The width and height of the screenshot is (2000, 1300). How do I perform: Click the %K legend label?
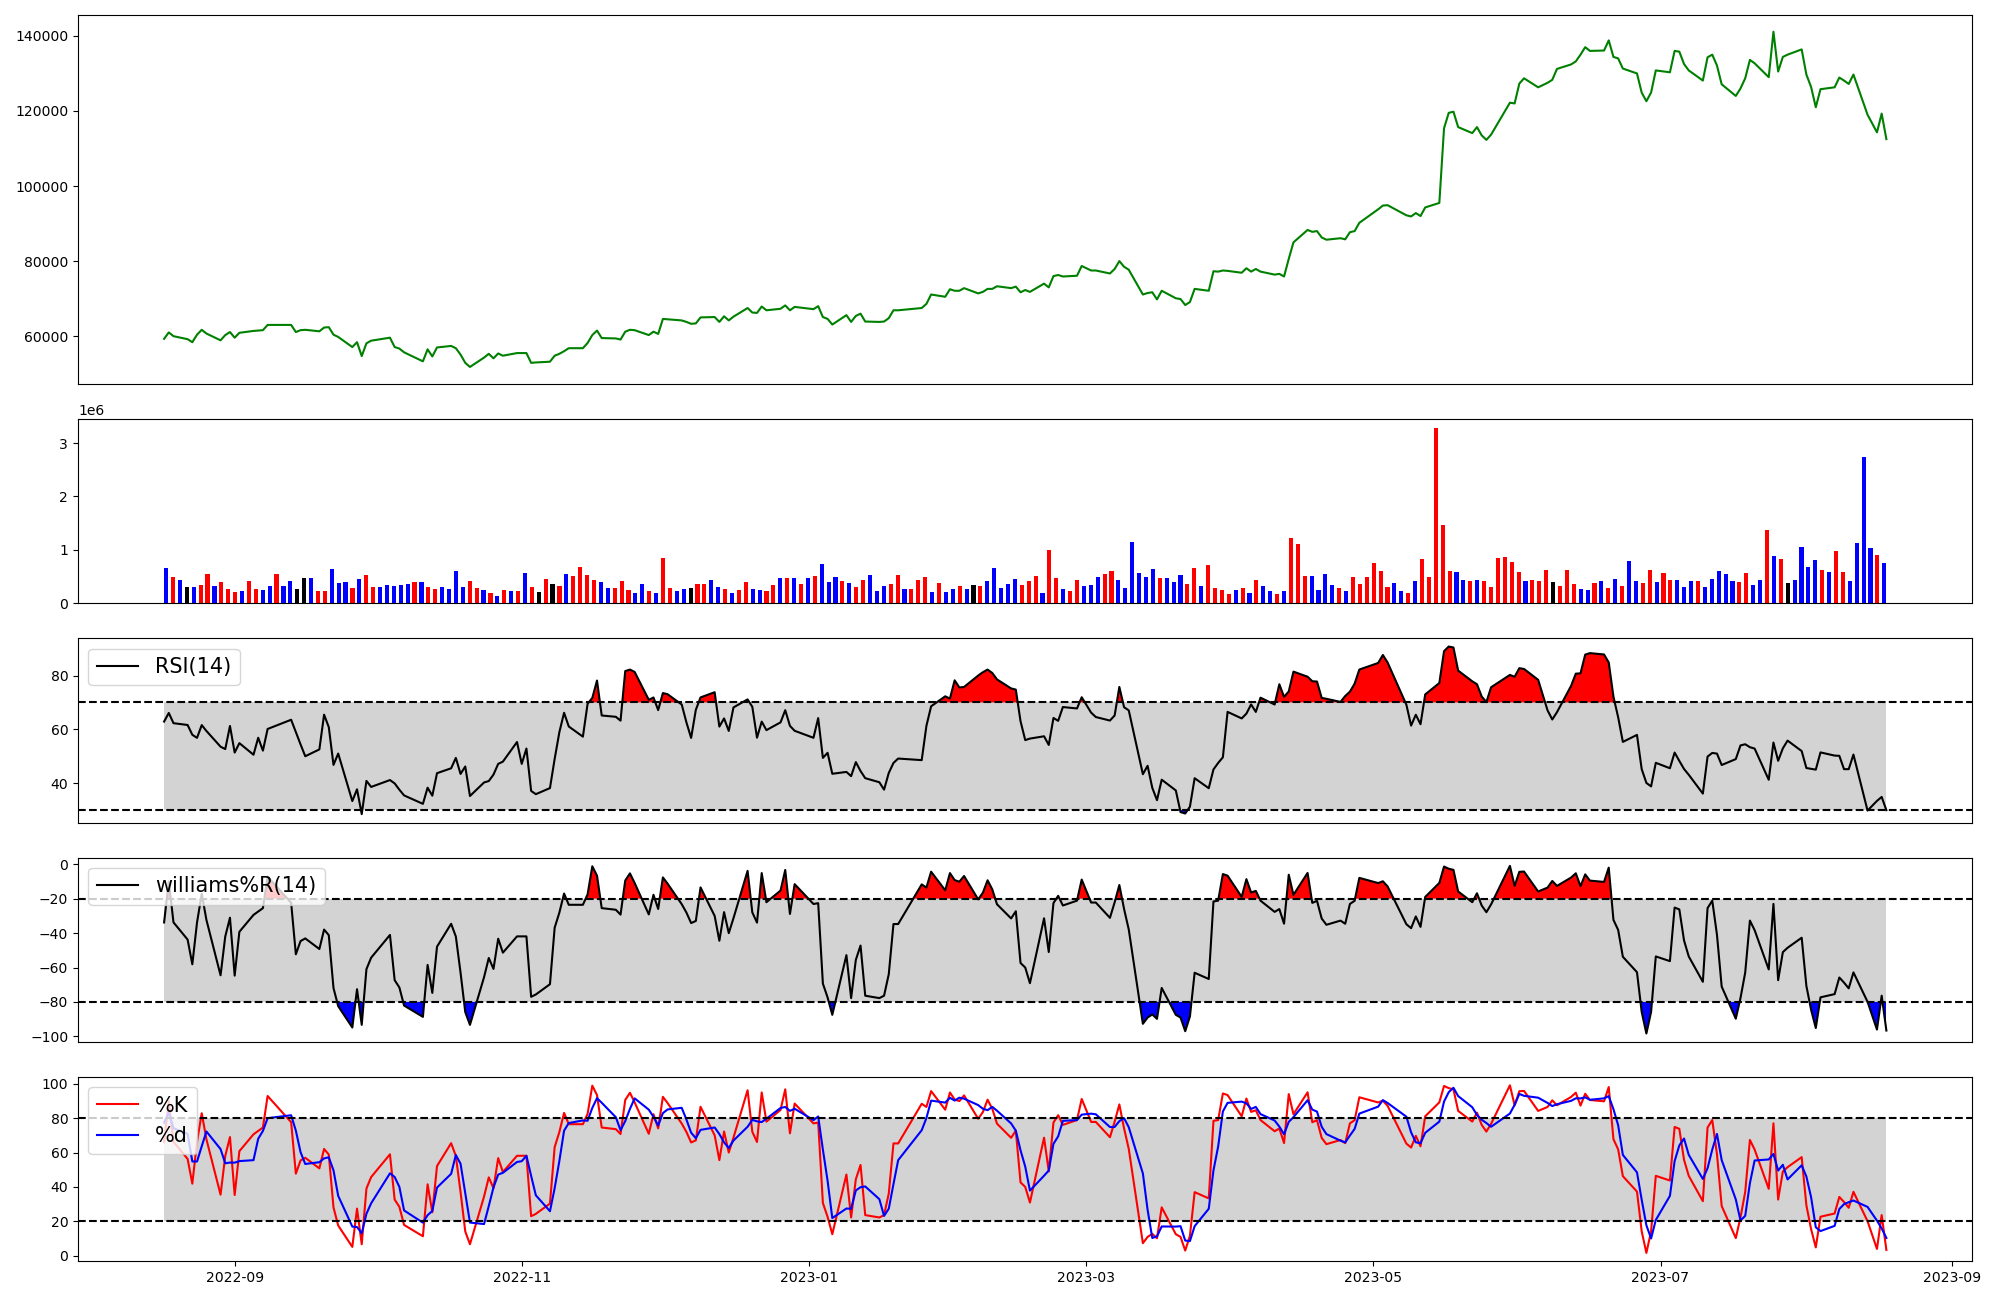click(171, 1104)
